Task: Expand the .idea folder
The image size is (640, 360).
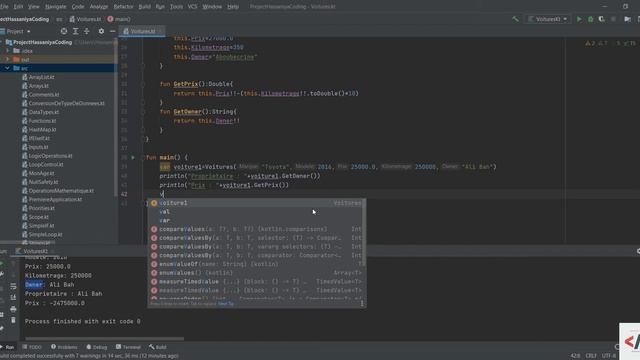Action: pyautogui.click(x=8, y=51)
